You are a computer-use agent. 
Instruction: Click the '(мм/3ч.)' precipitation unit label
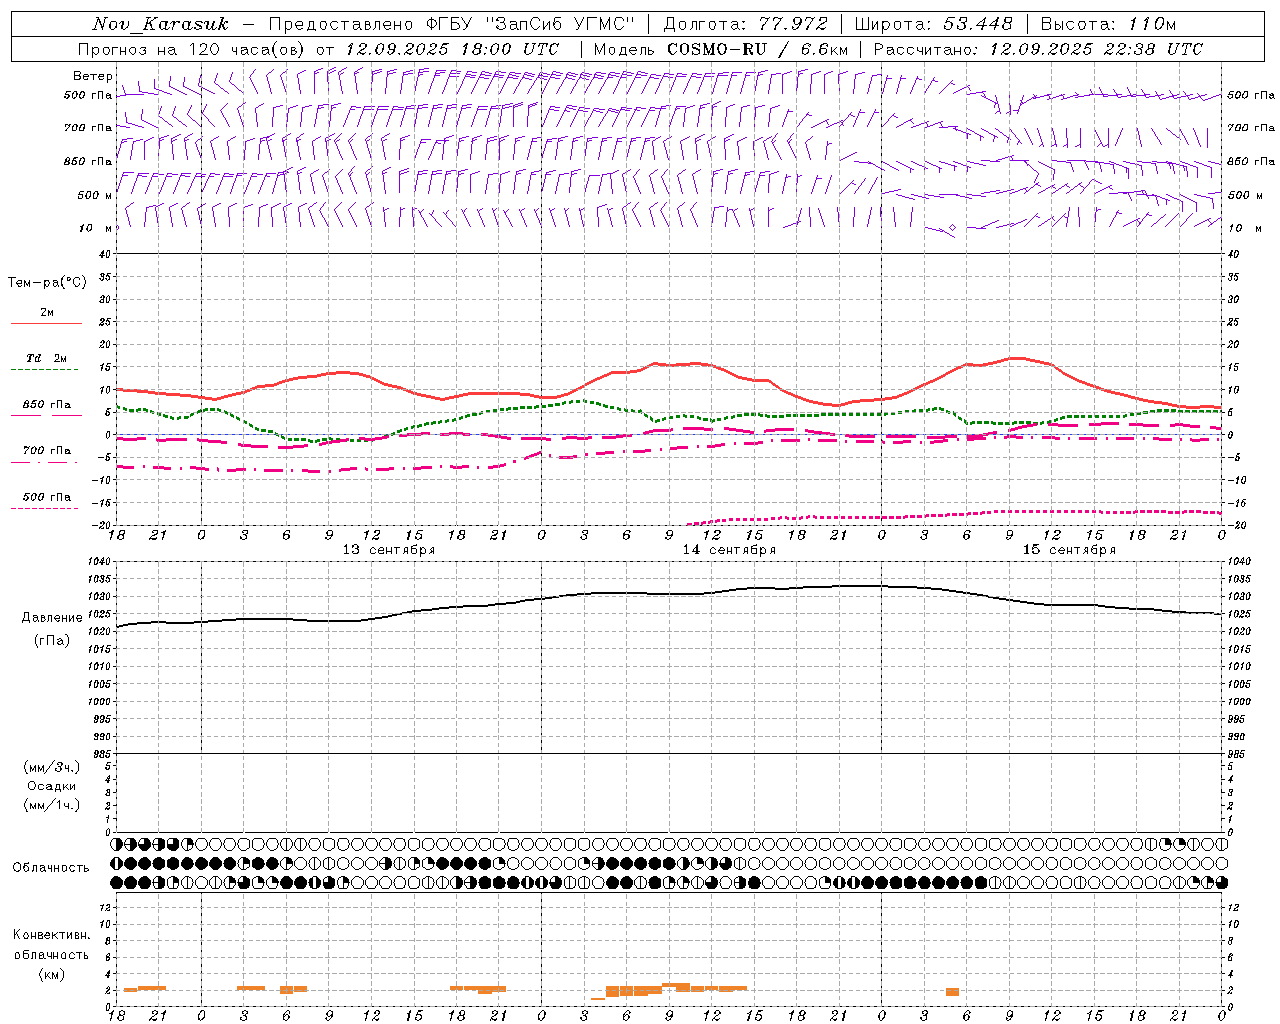click(52, 767)
